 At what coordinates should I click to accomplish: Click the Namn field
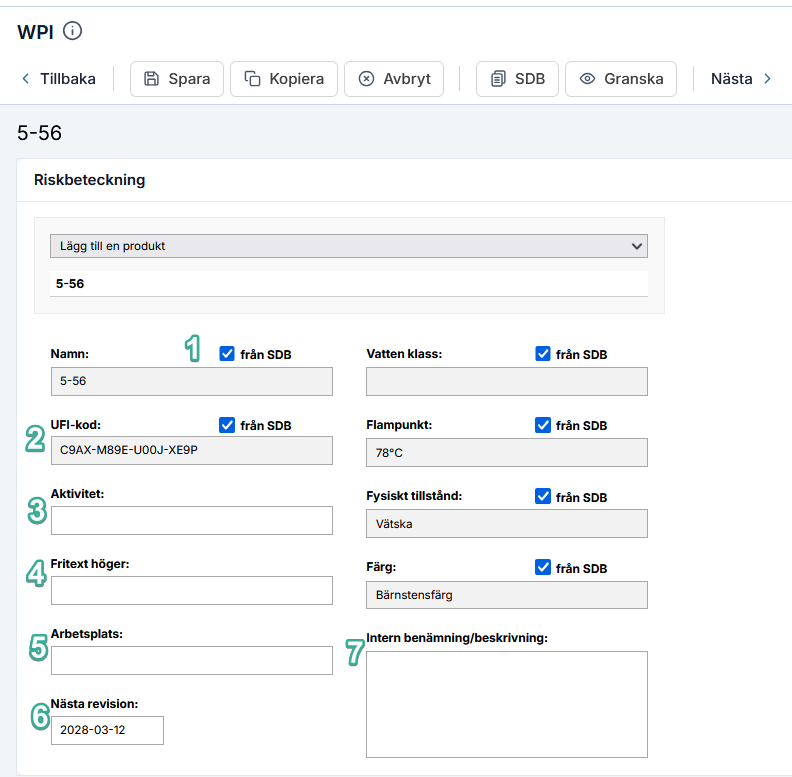[191, 381]
